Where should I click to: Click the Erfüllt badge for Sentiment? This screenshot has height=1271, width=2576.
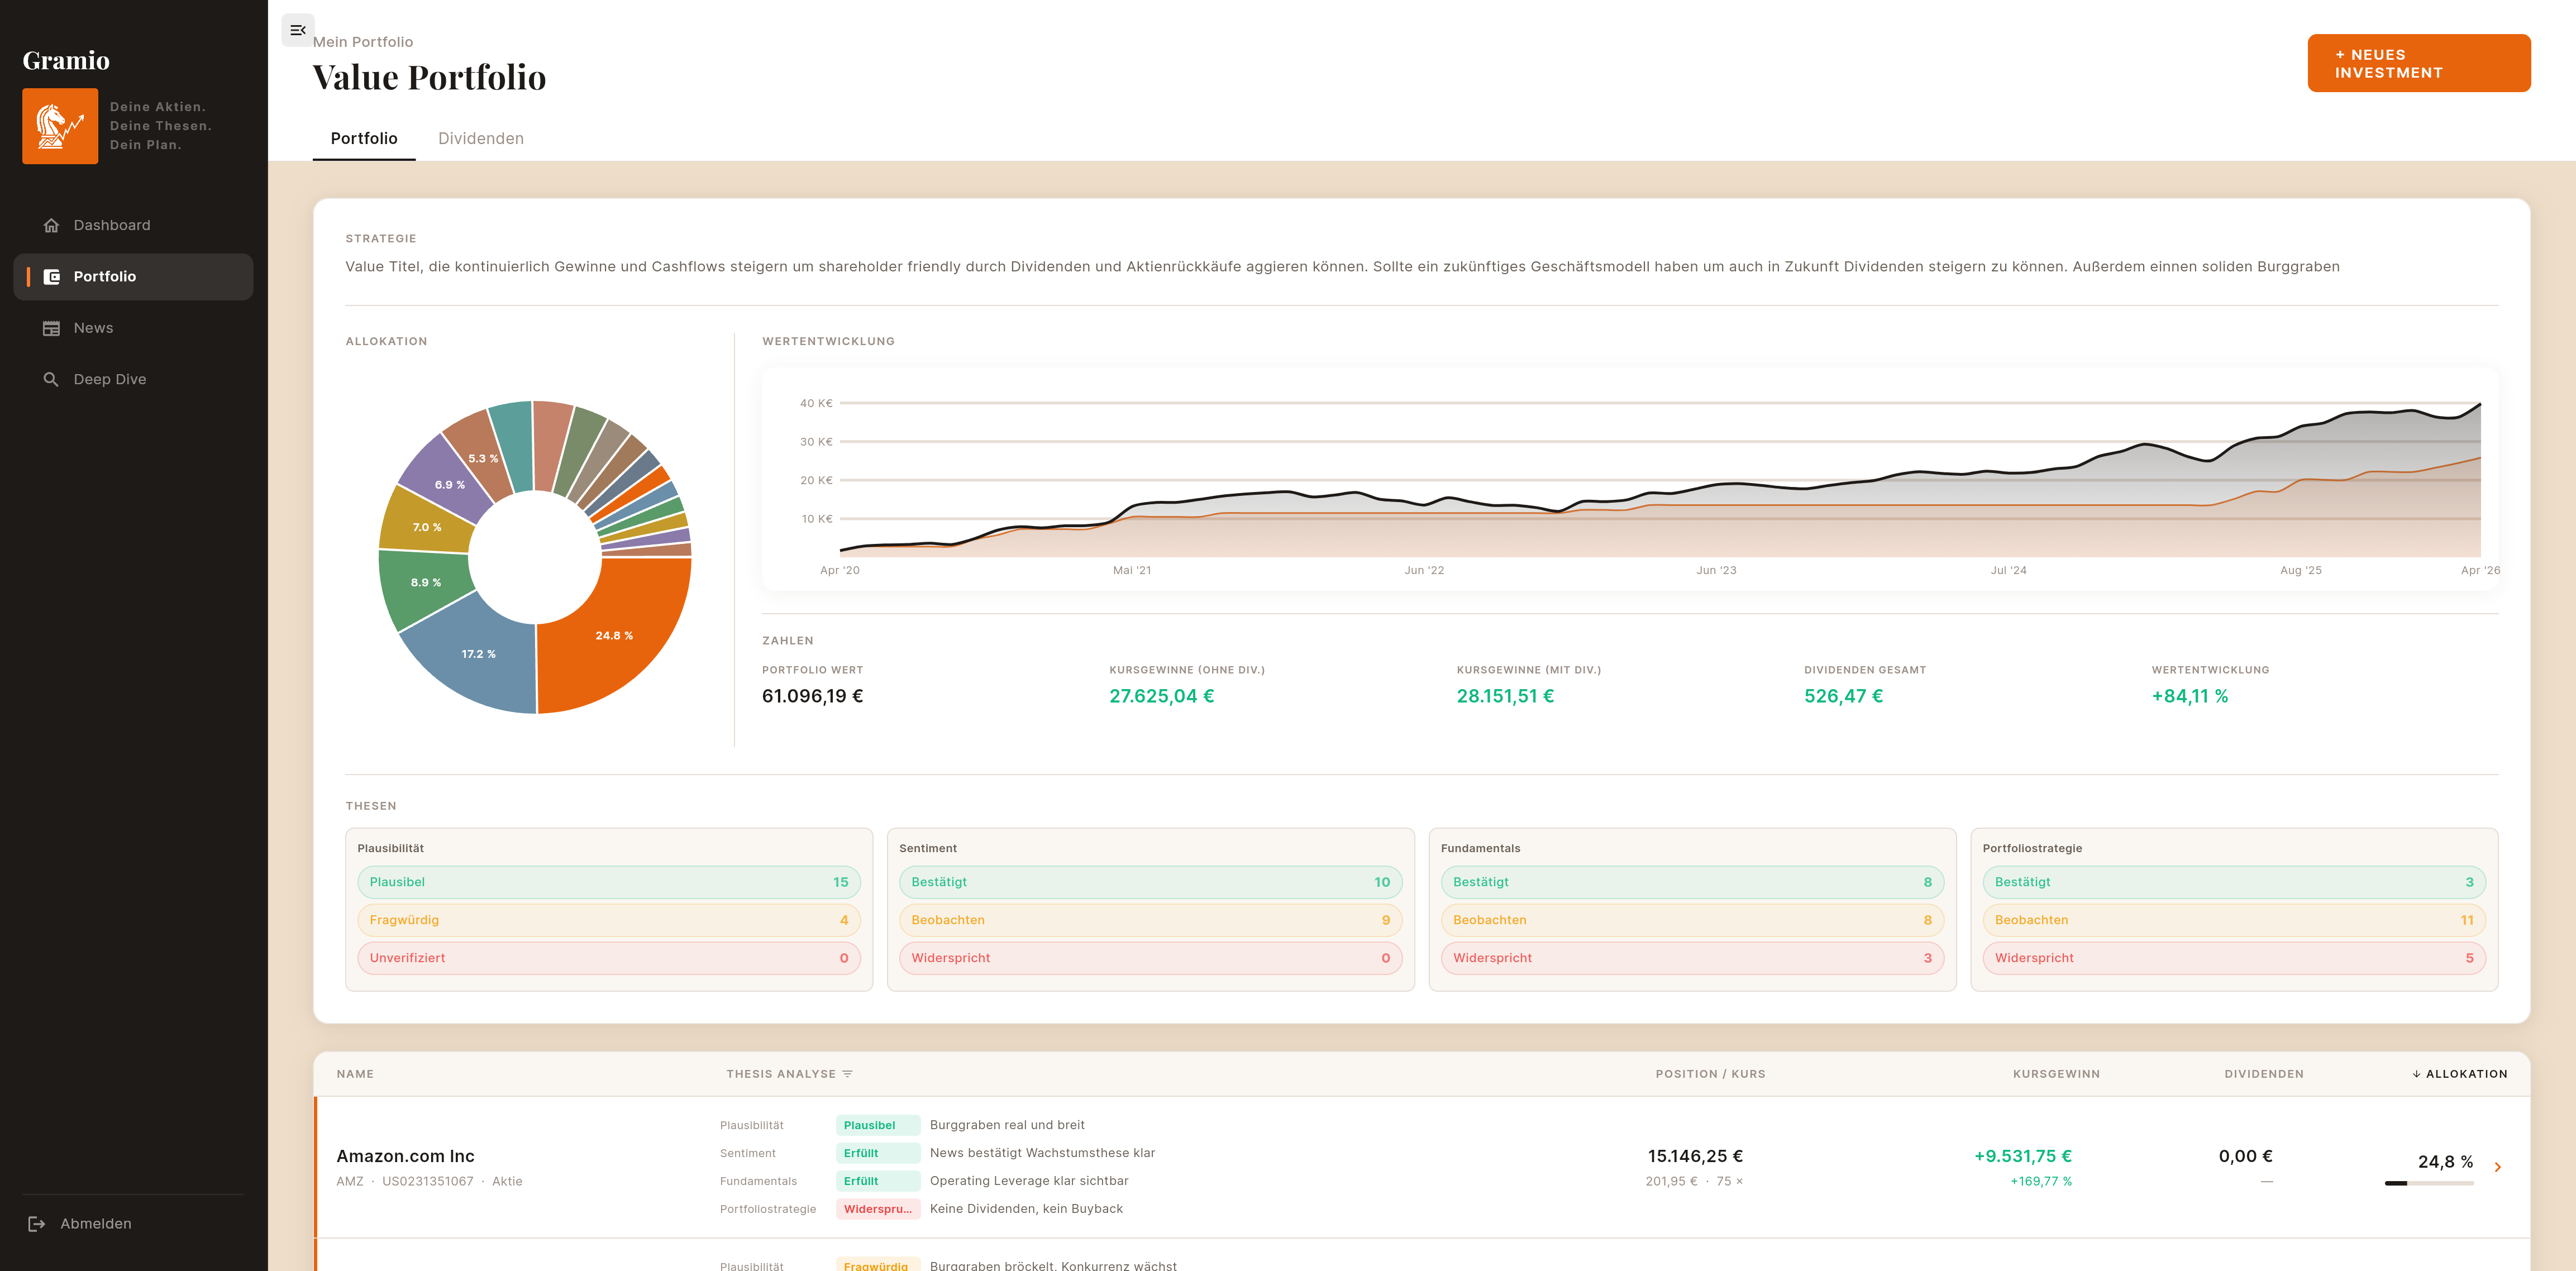click(877, 1154)
